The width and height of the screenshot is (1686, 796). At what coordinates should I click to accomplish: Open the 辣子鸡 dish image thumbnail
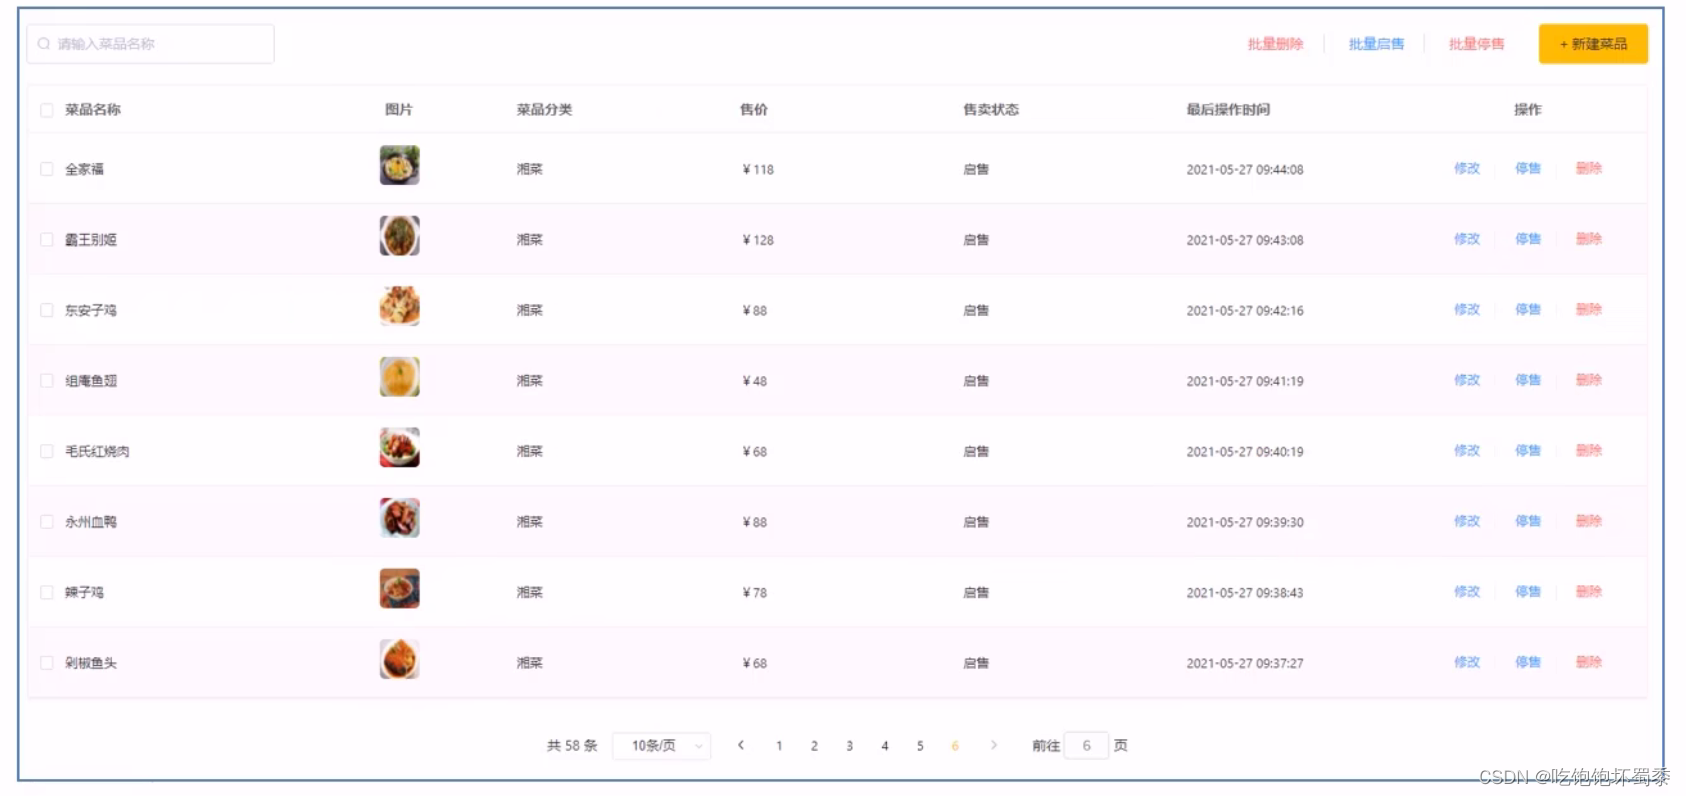click(399, 588)
